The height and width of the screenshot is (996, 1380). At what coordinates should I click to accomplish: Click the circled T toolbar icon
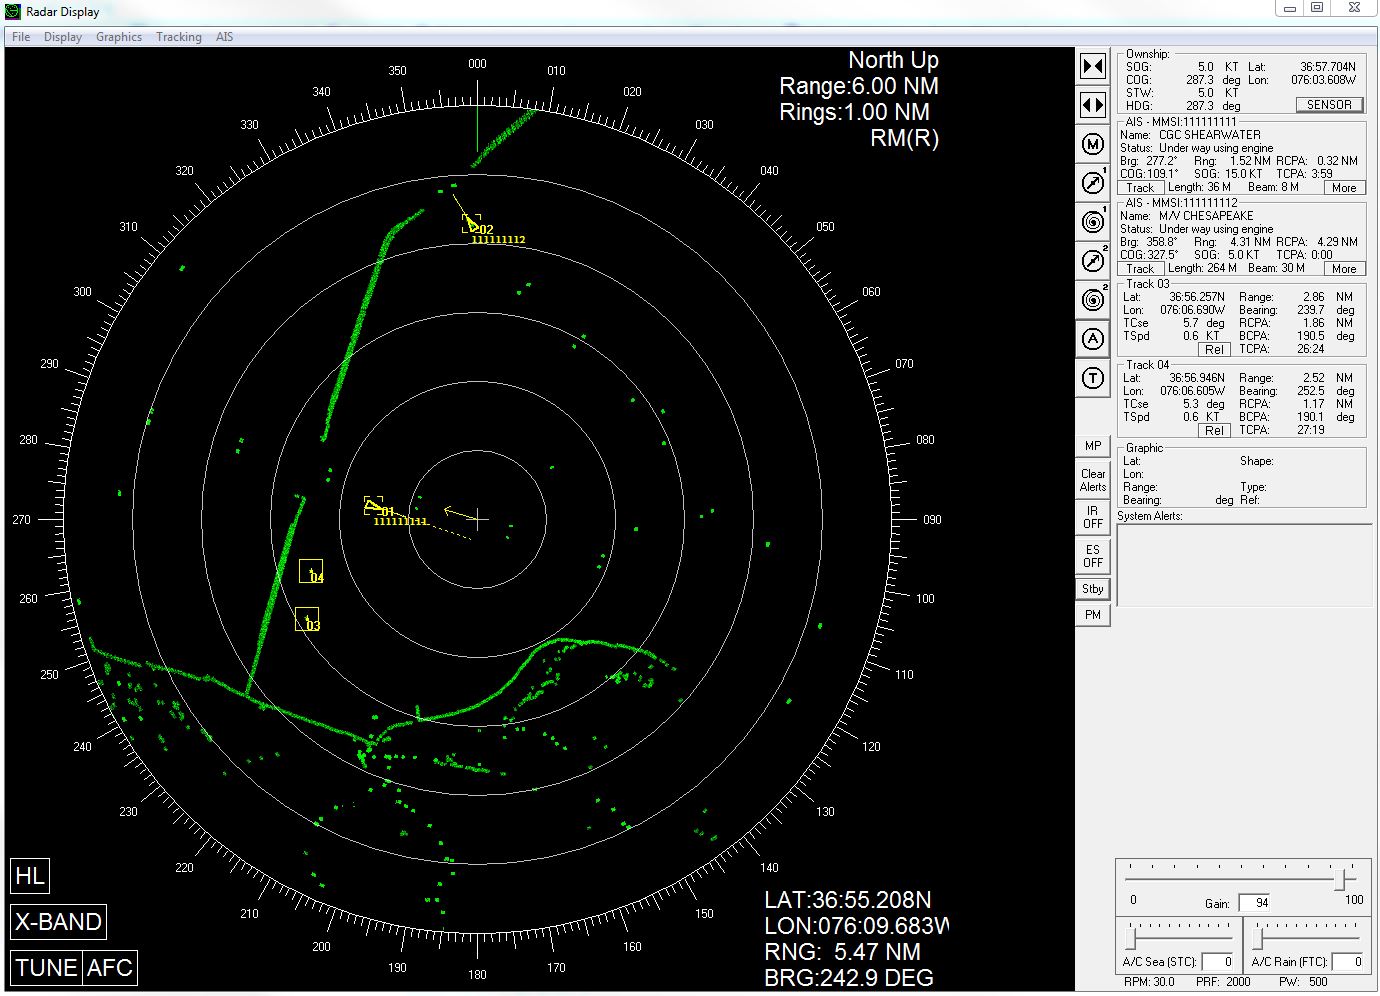[x=1093, y=378]
